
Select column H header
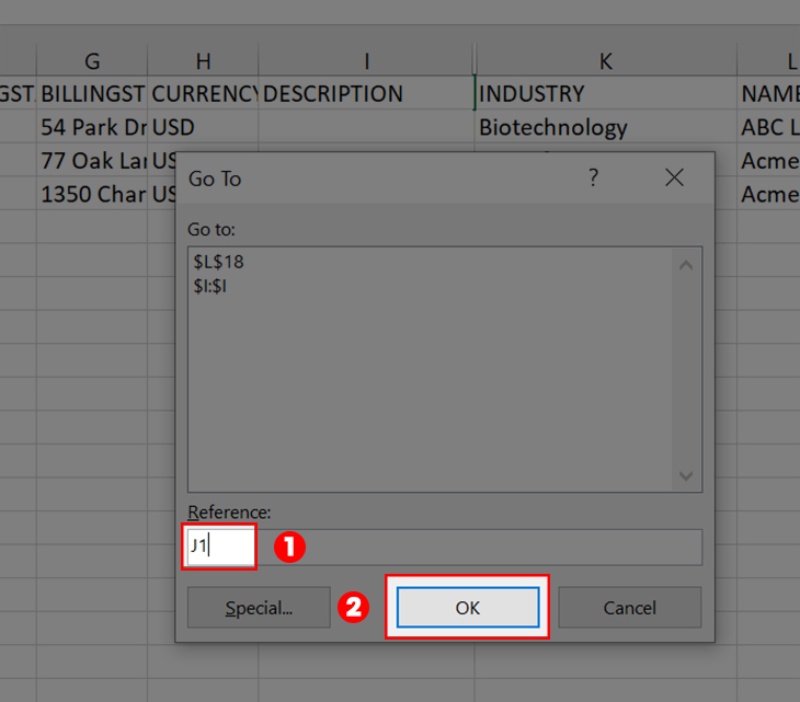tap(203, 61)
